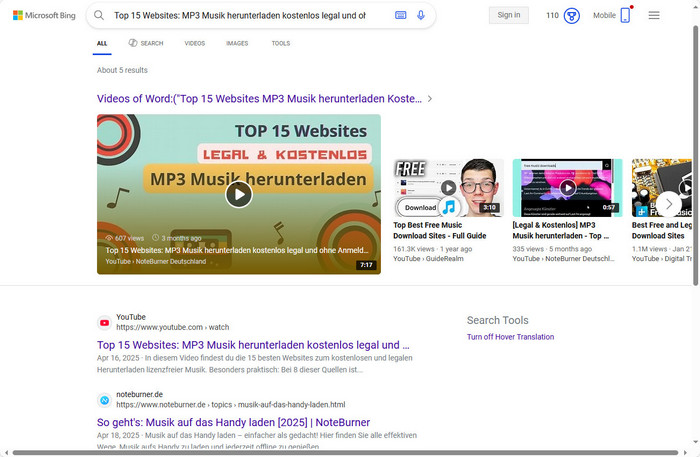This screenshot has height=457, width=700.
Task: Click the 110 rewards points count
Action: click(x=552, y=16)
